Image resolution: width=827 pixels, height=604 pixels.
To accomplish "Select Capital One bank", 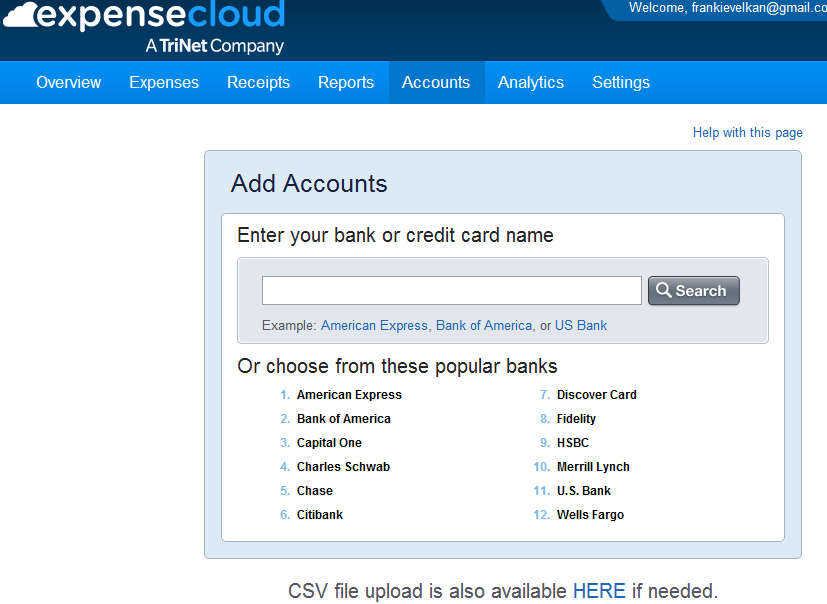I will (329, 443).
